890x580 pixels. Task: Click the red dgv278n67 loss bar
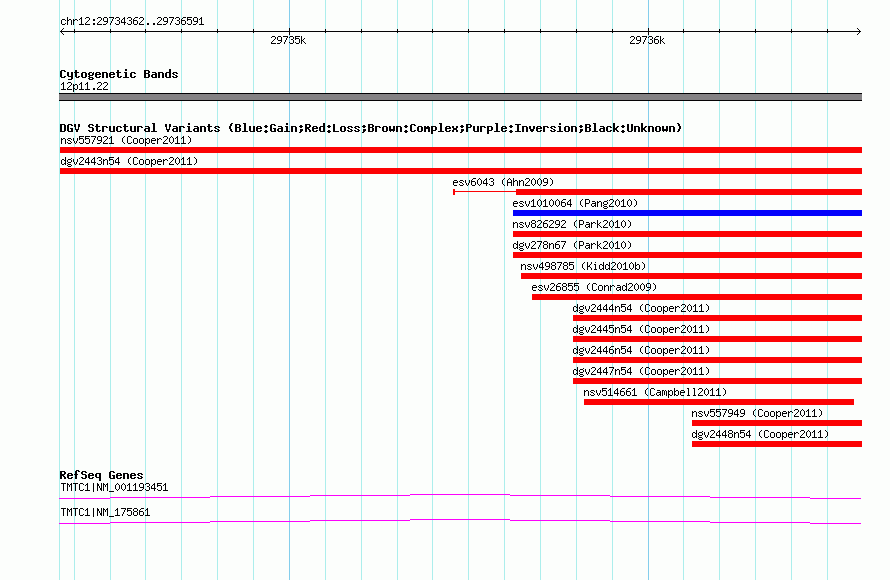[x=687, y=255]
